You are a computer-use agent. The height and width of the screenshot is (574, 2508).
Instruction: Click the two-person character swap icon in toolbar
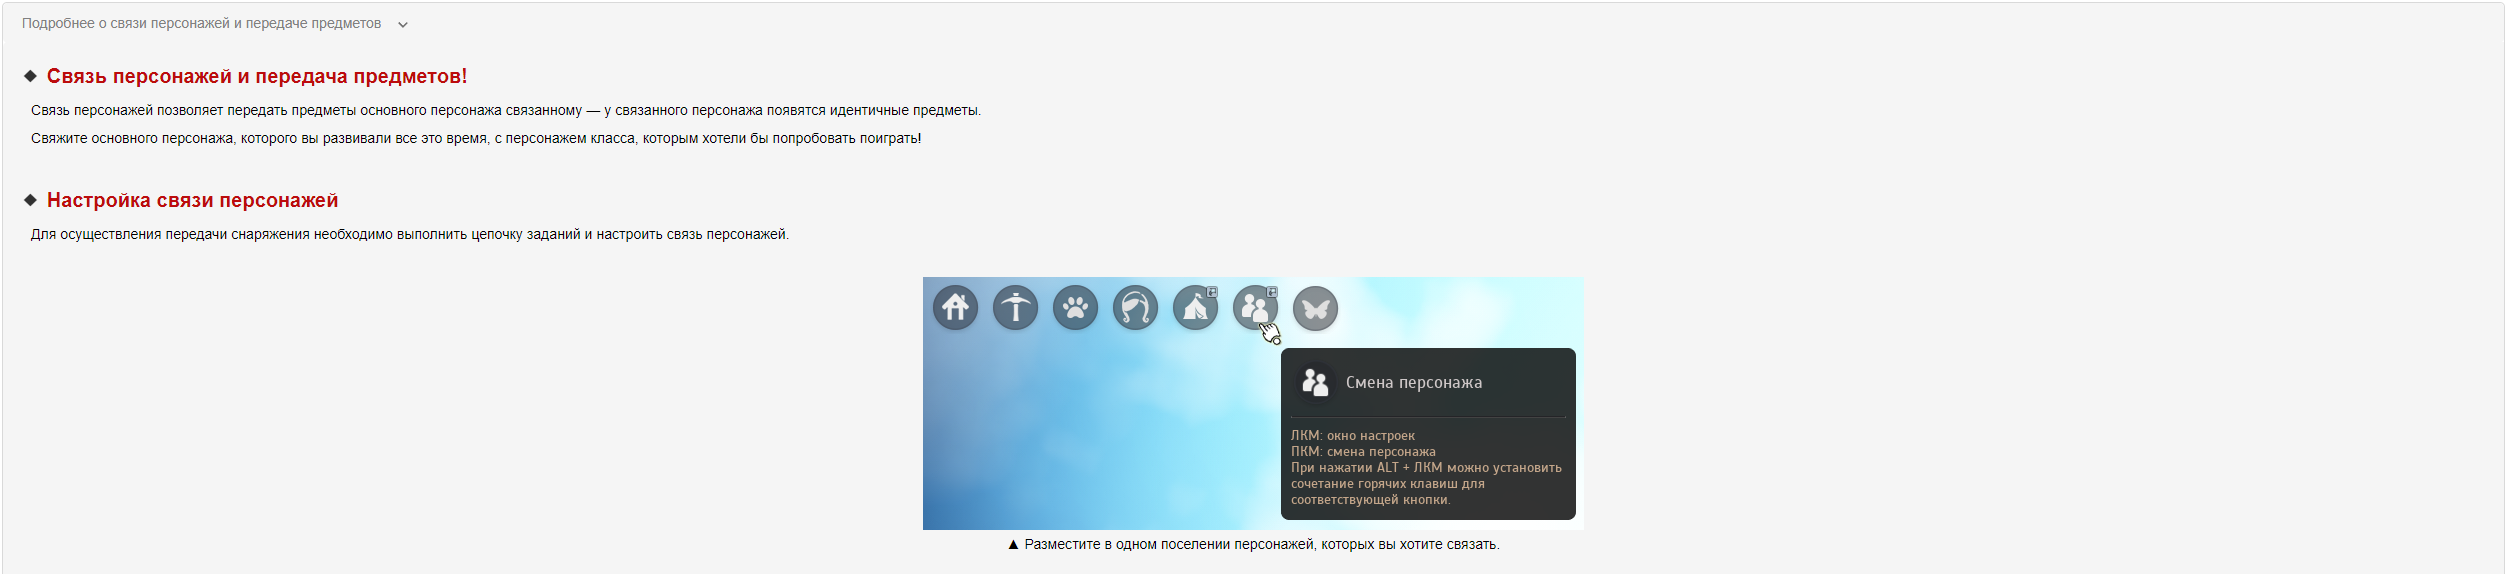click(1255, 307)
